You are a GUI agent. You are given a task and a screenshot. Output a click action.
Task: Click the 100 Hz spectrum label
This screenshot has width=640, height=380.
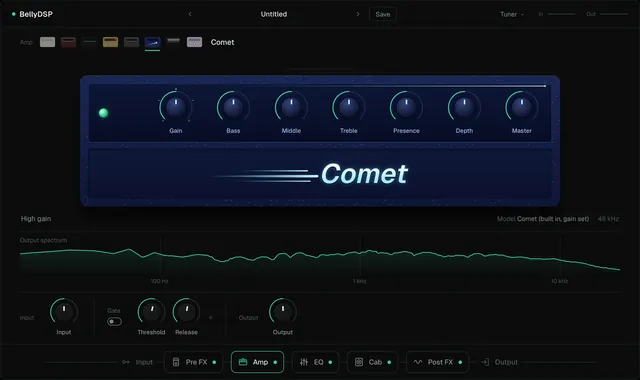point(160,281)
